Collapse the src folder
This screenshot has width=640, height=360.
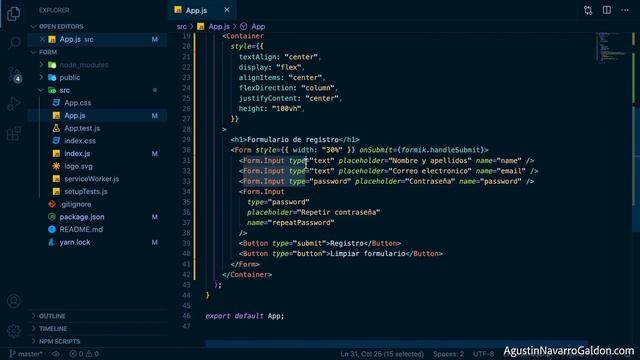(x=98, y=90)
